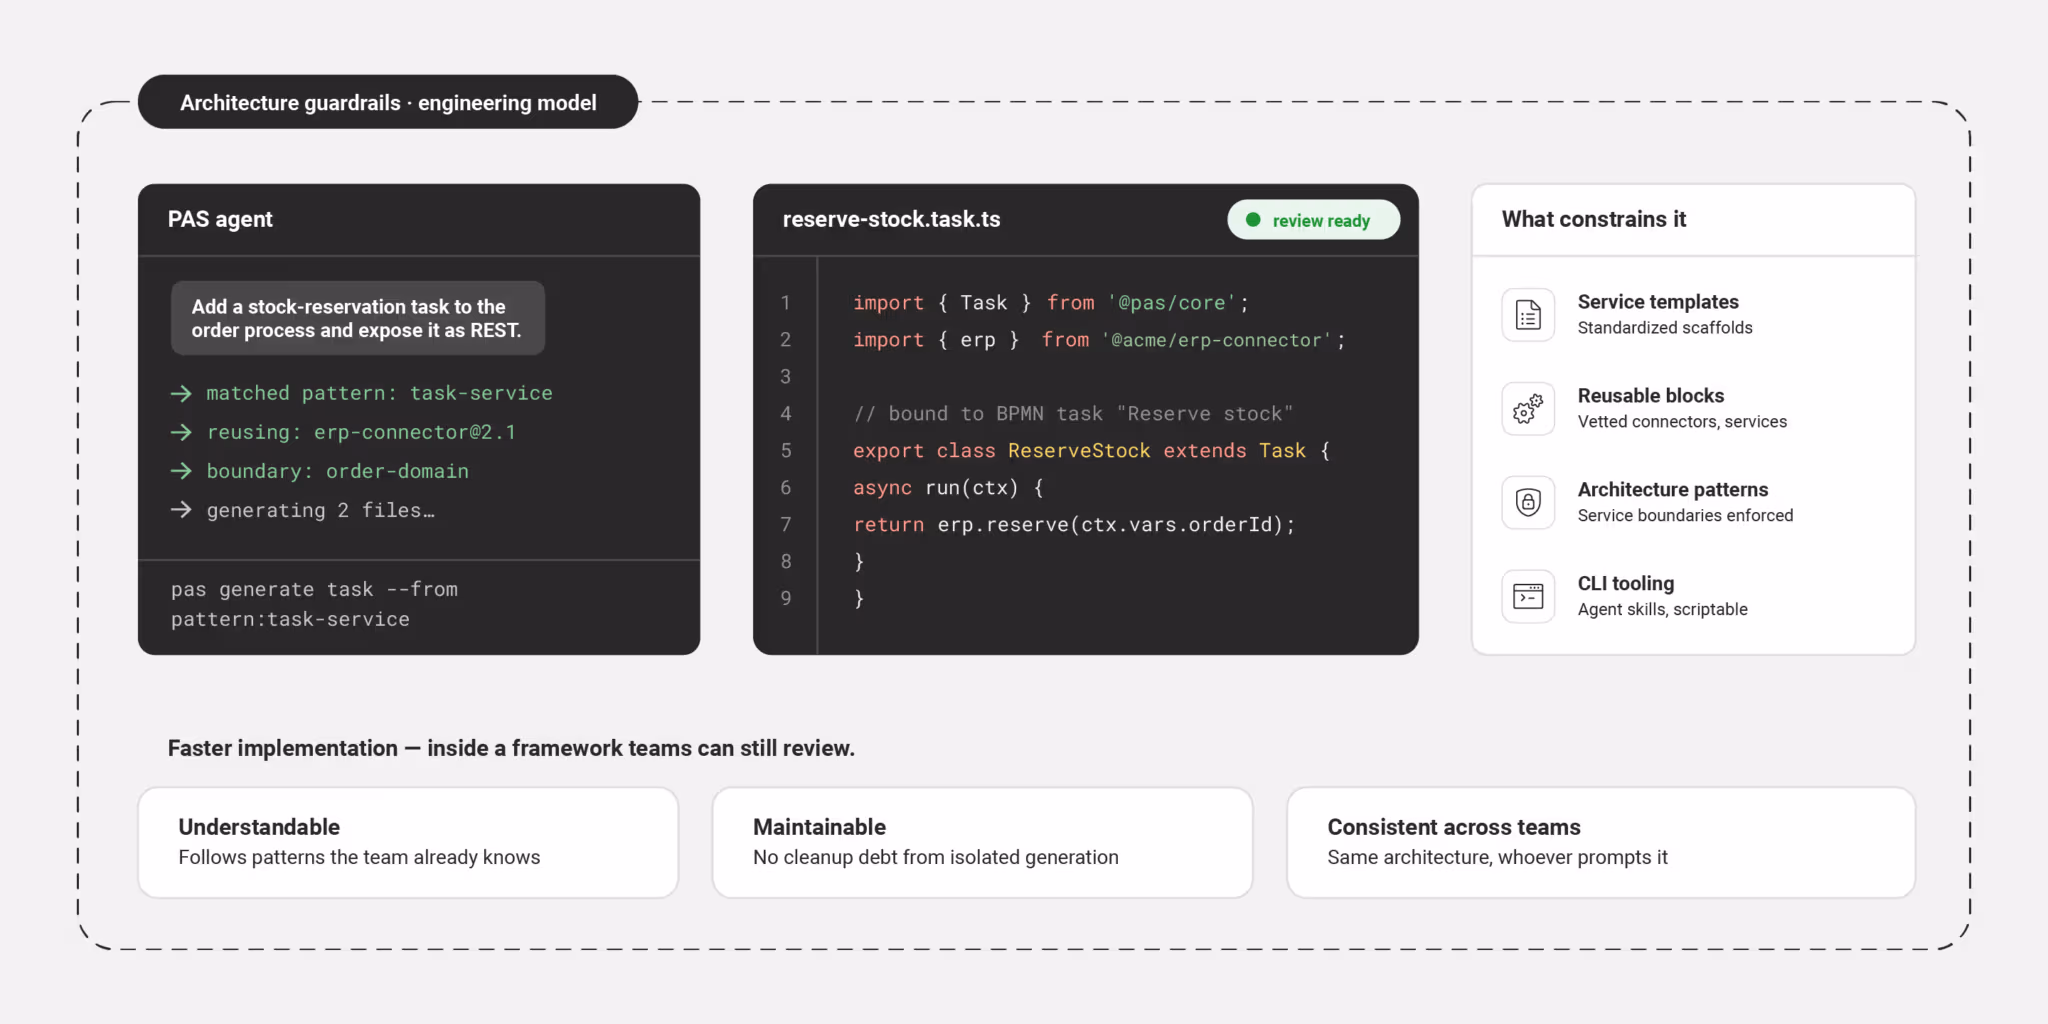The height and width of the screenshot is (1024, 2048).
Task: Click the Architecture patterns shield lock icon
Action: [1528, 502]
